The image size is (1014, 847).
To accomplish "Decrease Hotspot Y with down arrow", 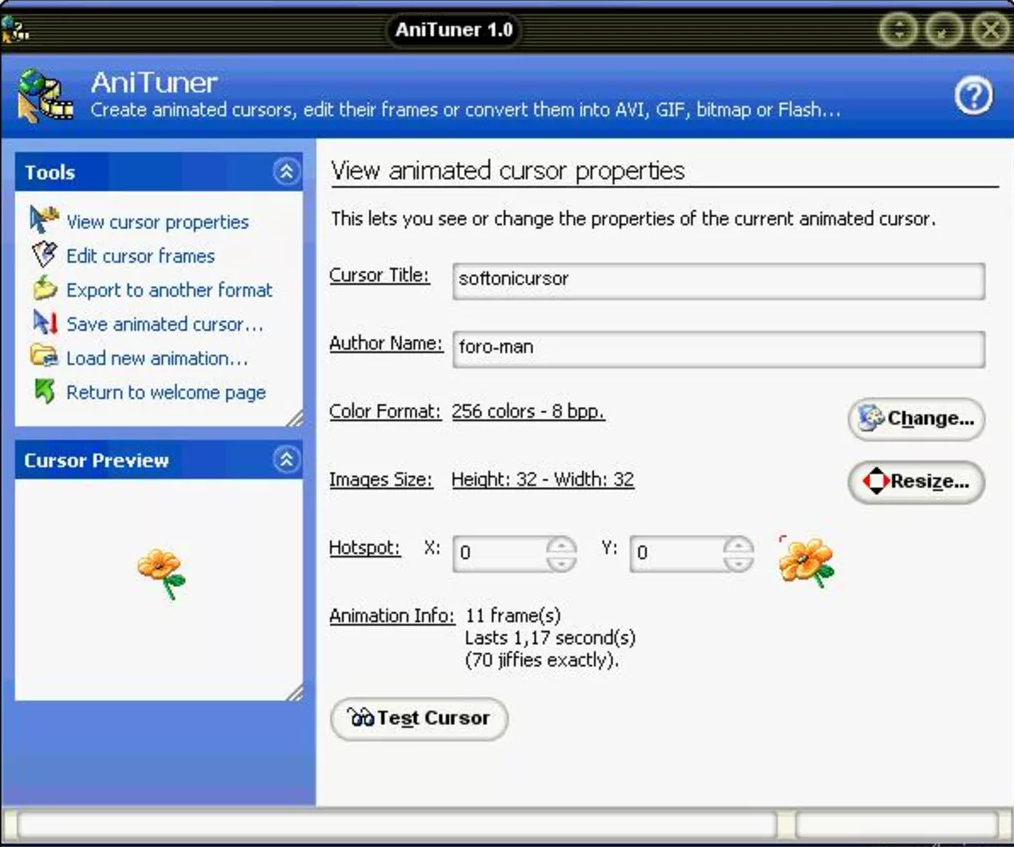I will [738, 563].
